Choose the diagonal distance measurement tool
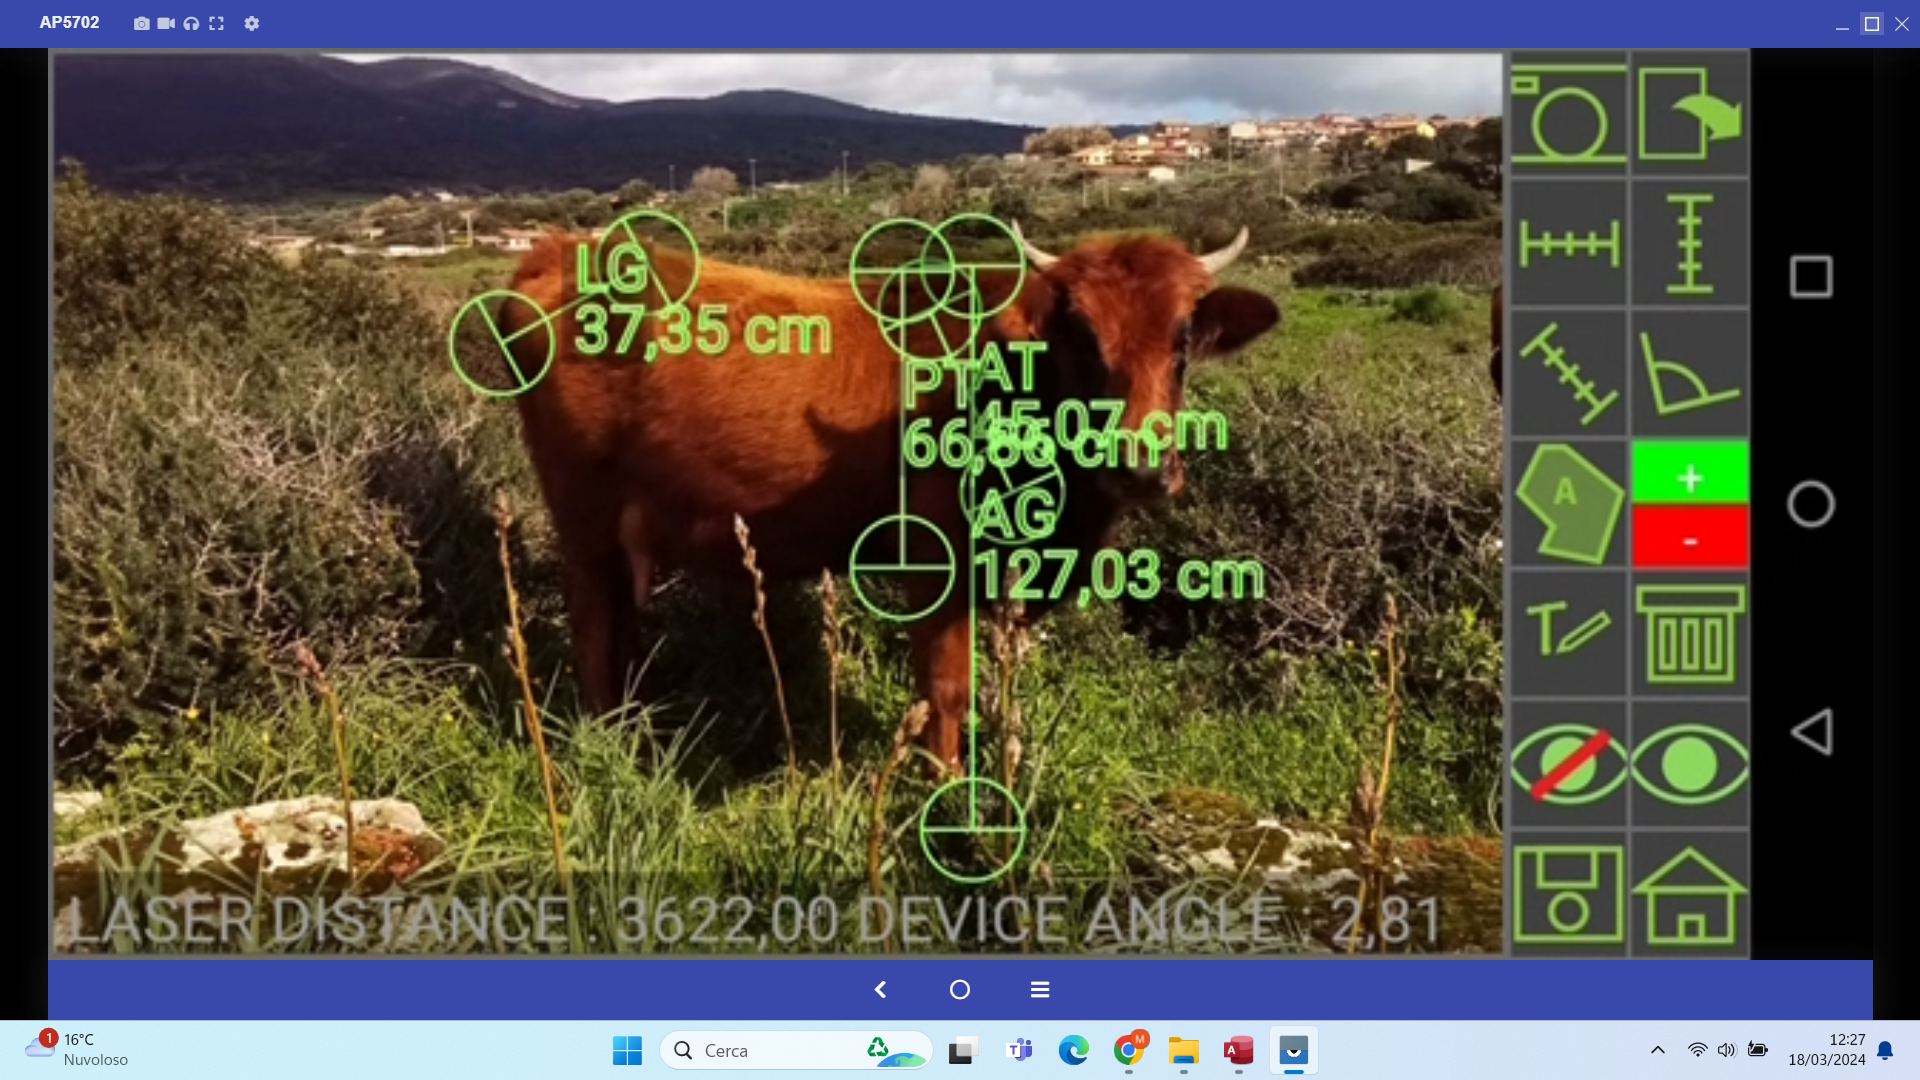Viewport: 1920px width, 1080px height. [x=1568, y=374]
